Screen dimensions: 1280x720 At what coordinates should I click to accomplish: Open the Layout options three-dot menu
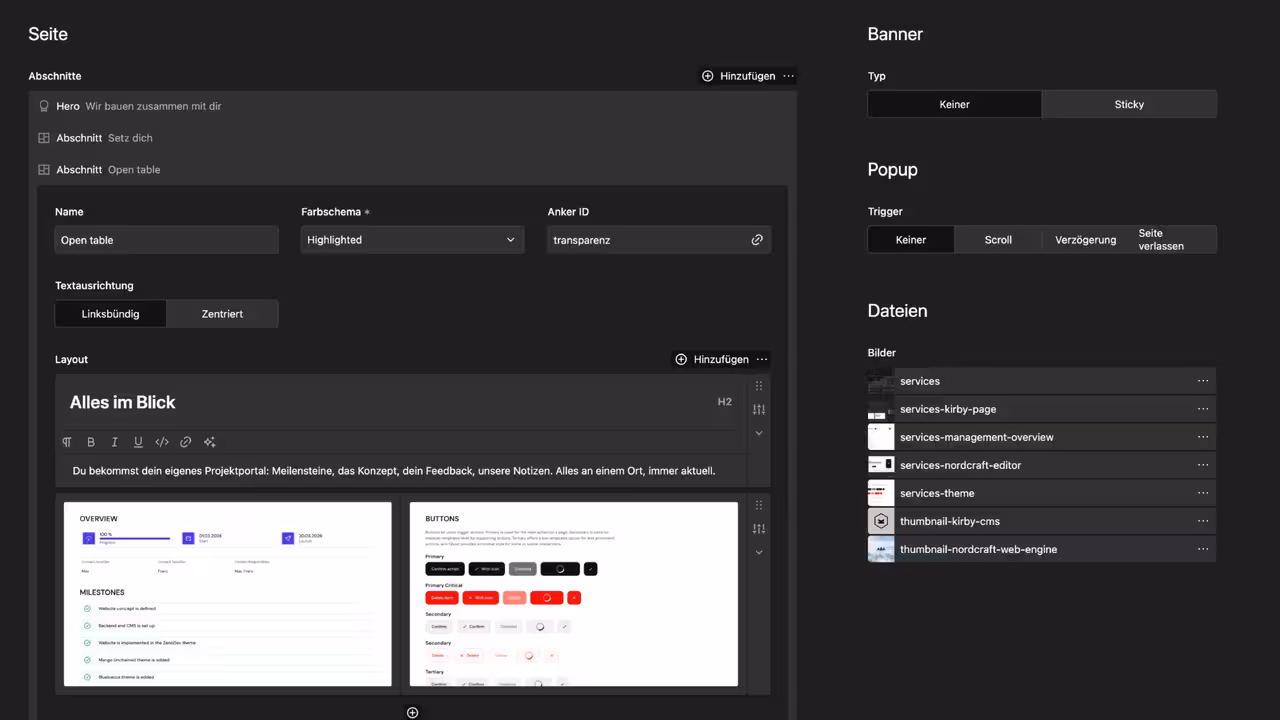[762, 359]
